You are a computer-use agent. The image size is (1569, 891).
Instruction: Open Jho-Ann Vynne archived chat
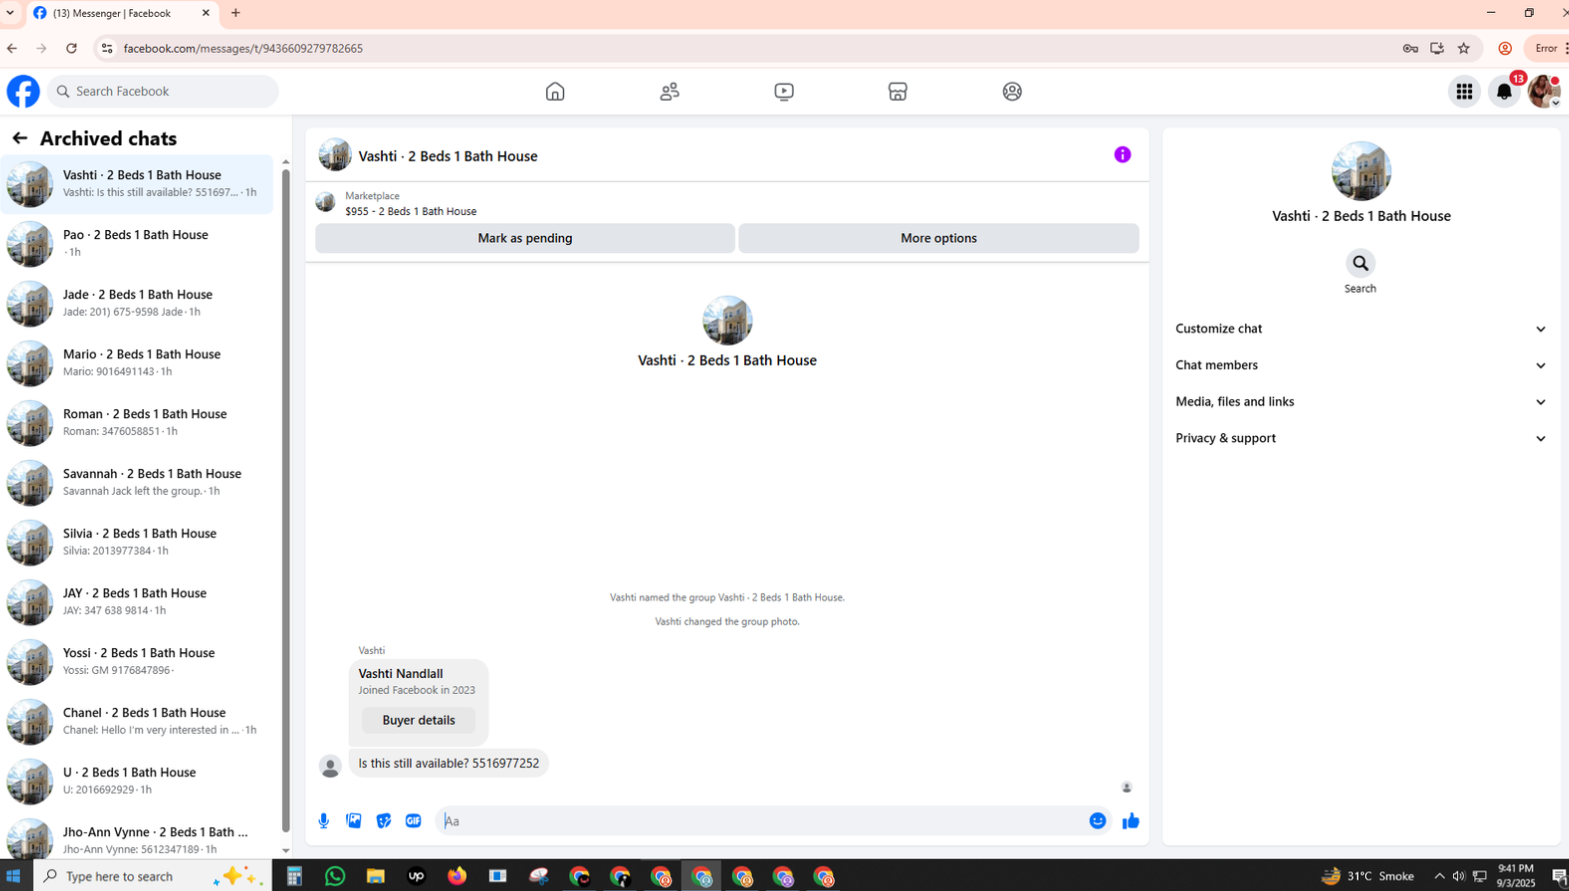tap(137, 838)
